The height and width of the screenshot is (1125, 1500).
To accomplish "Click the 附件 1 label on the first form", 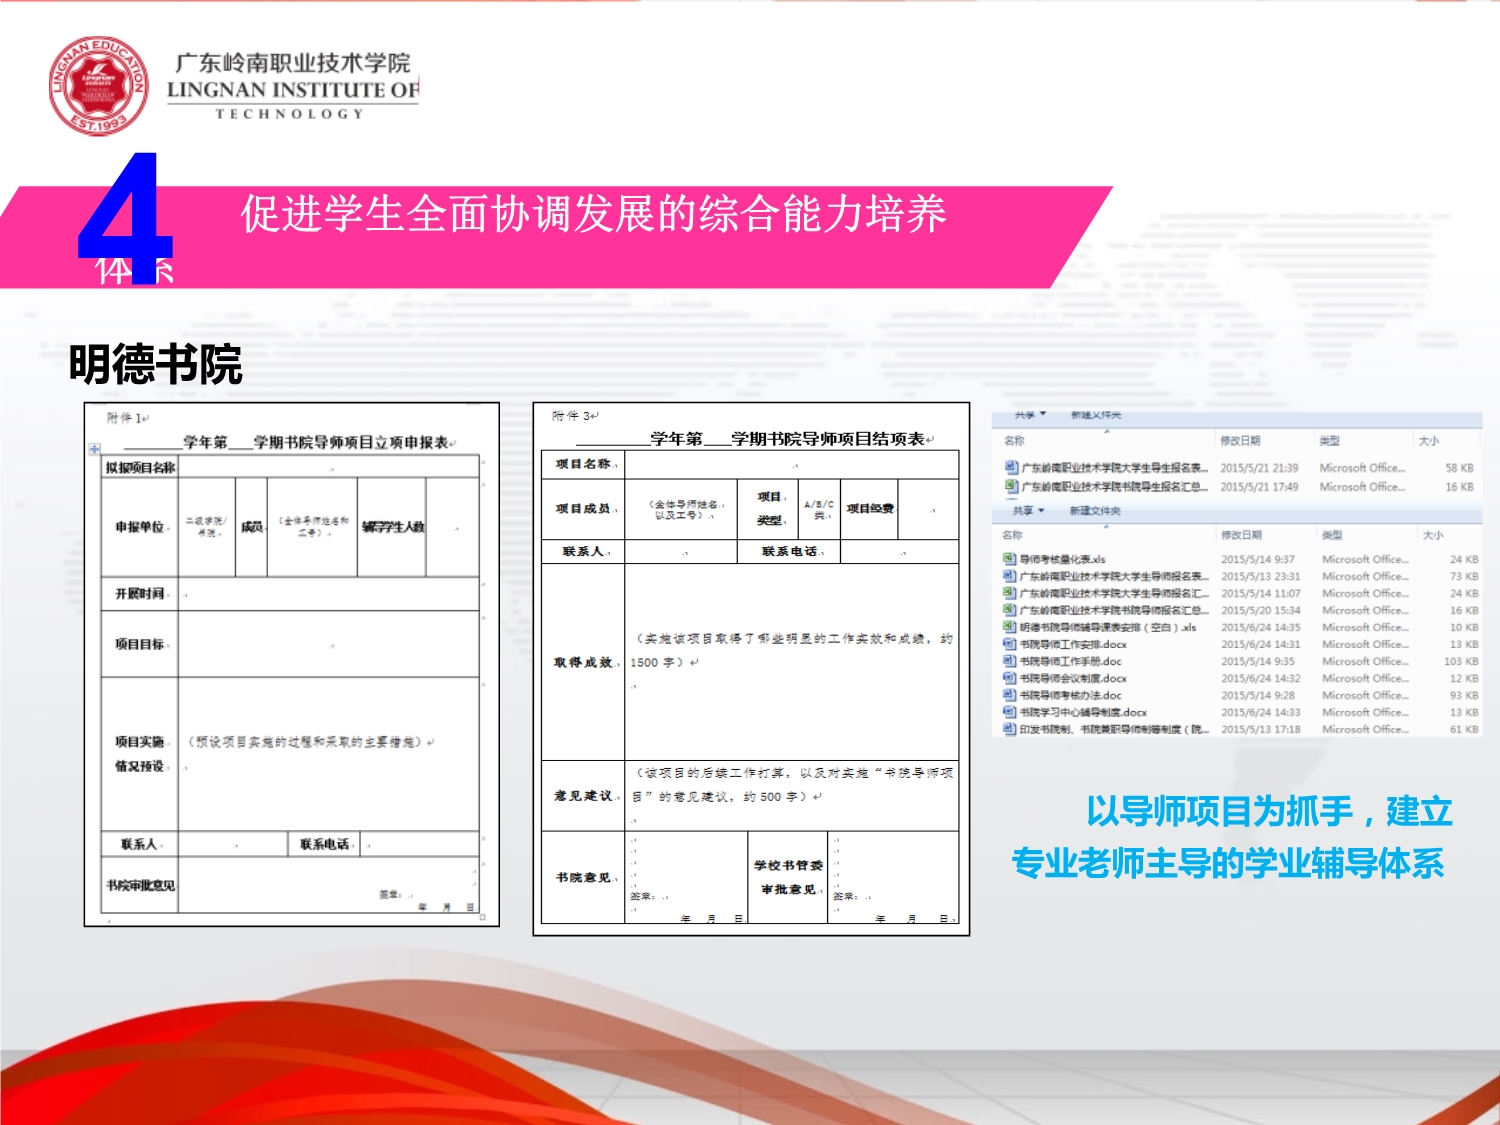I will coord(128,418).
